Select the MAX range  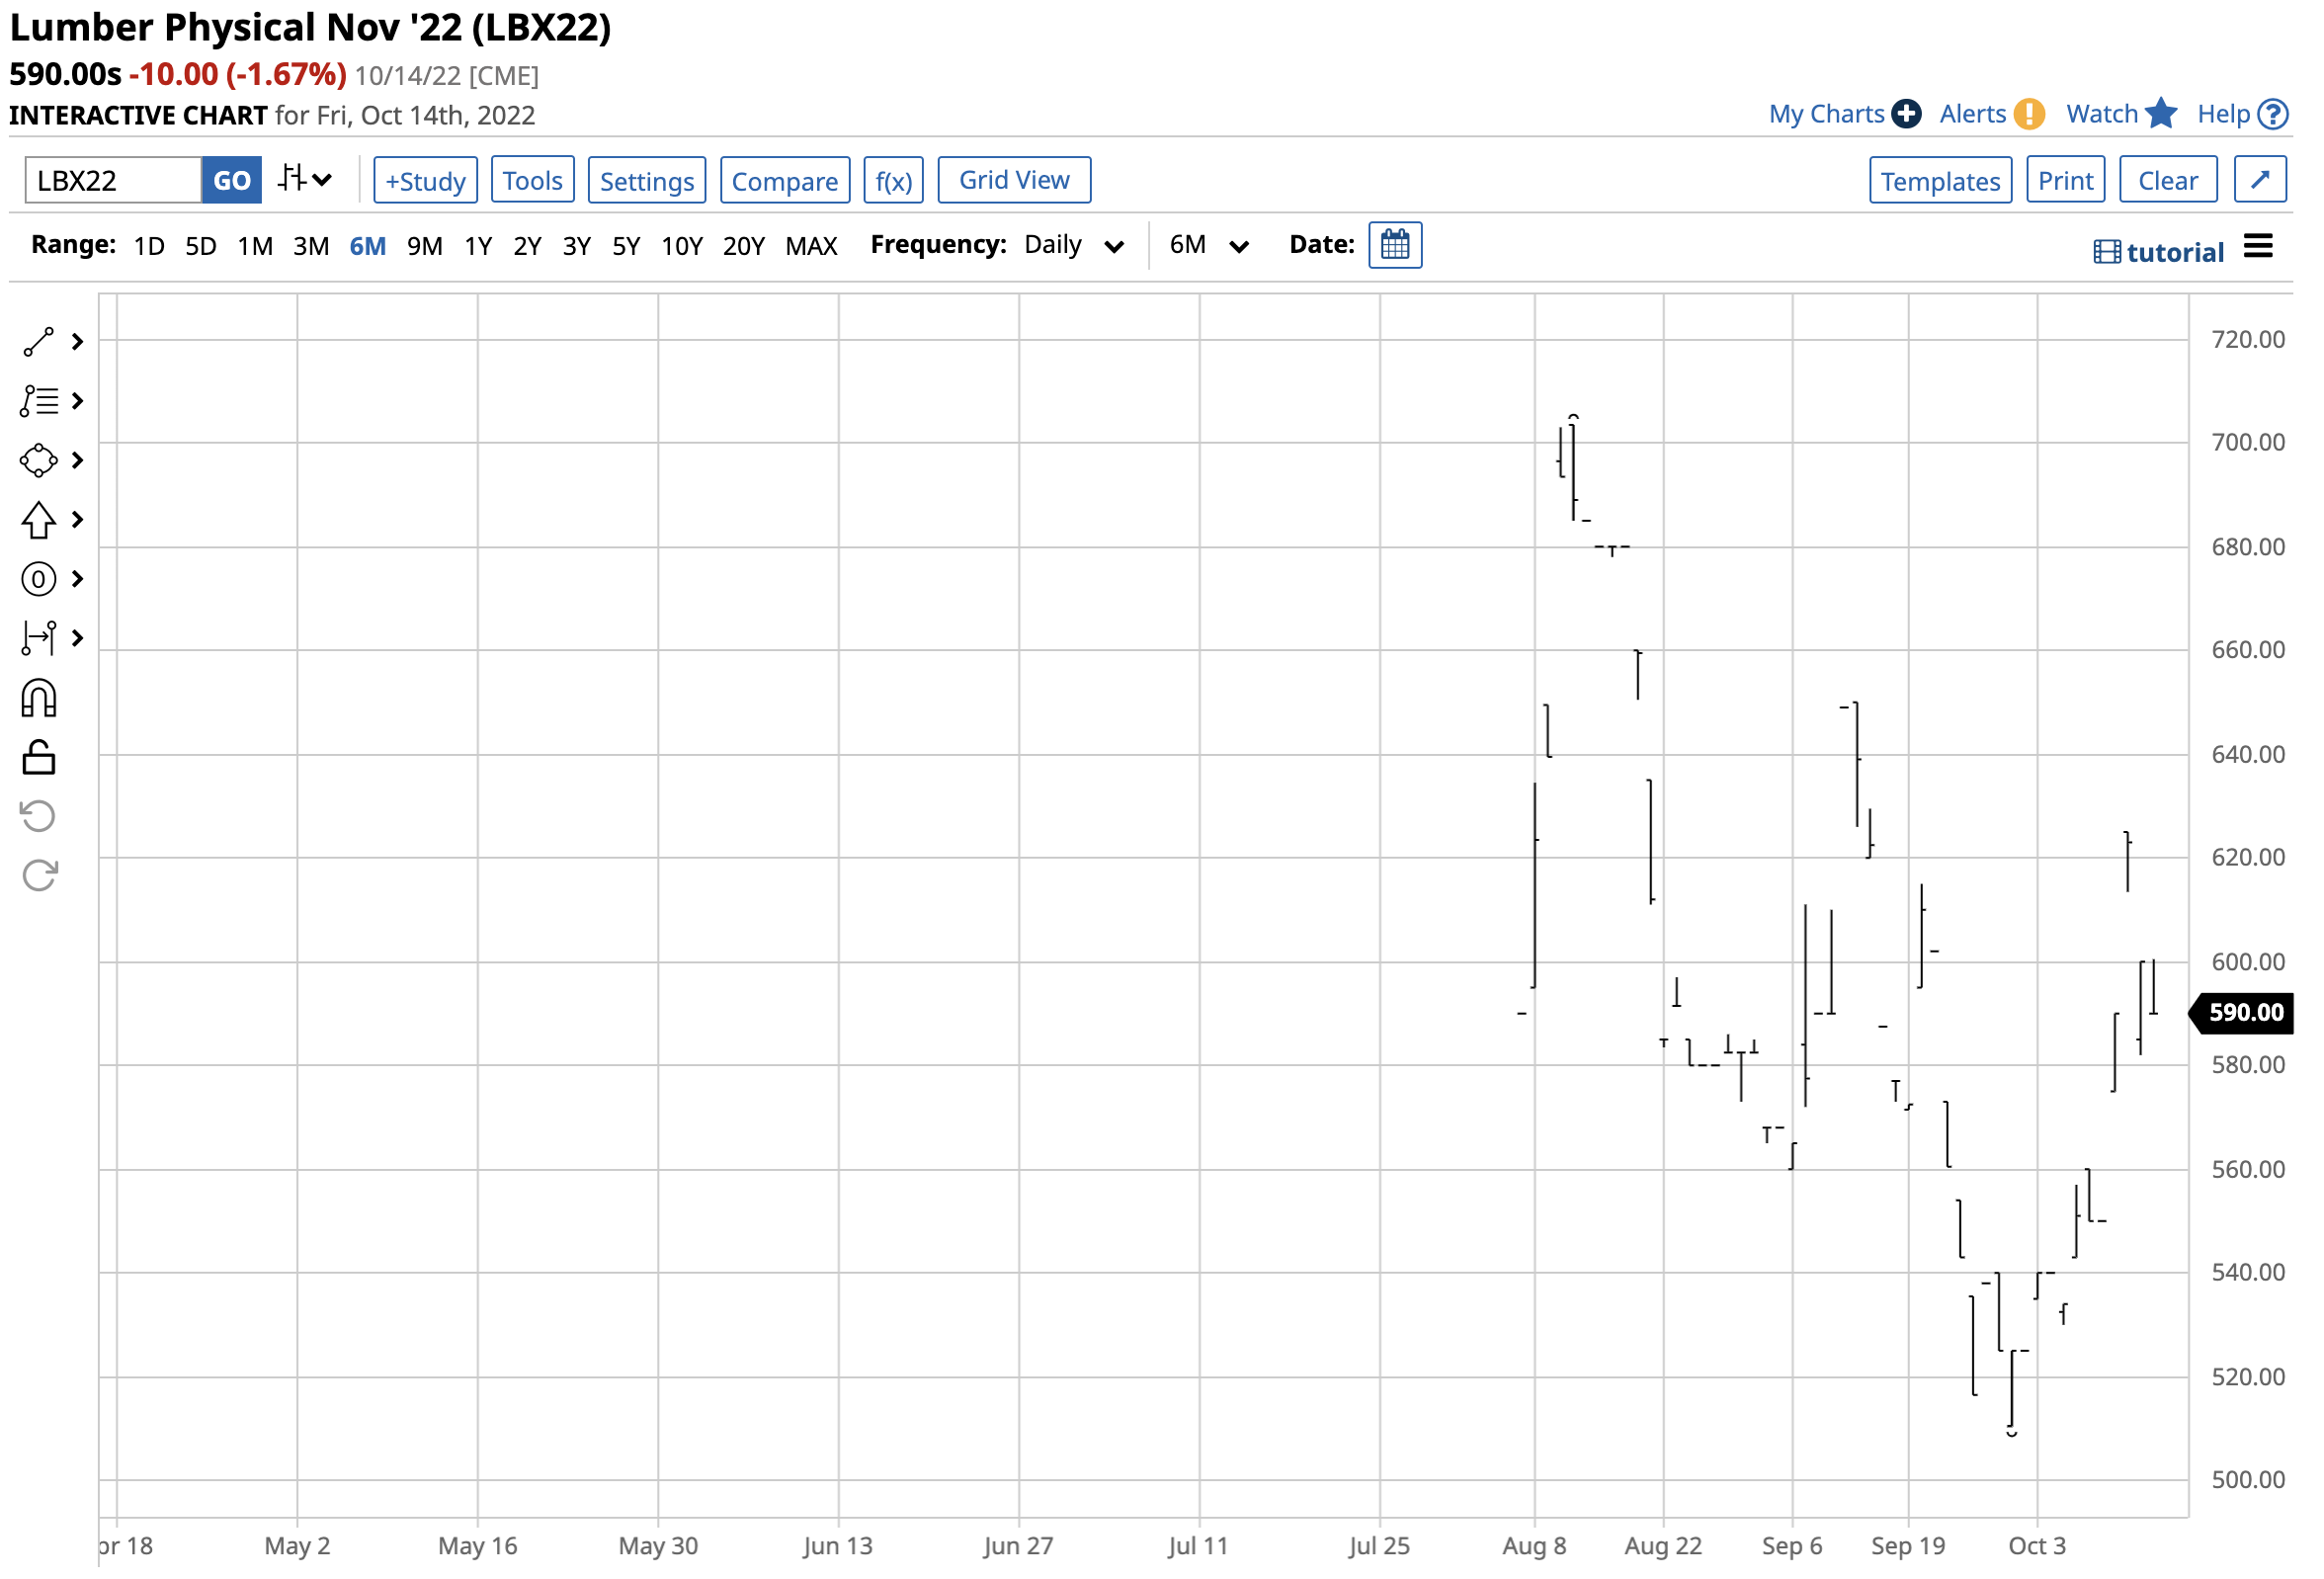coord(811,246)
